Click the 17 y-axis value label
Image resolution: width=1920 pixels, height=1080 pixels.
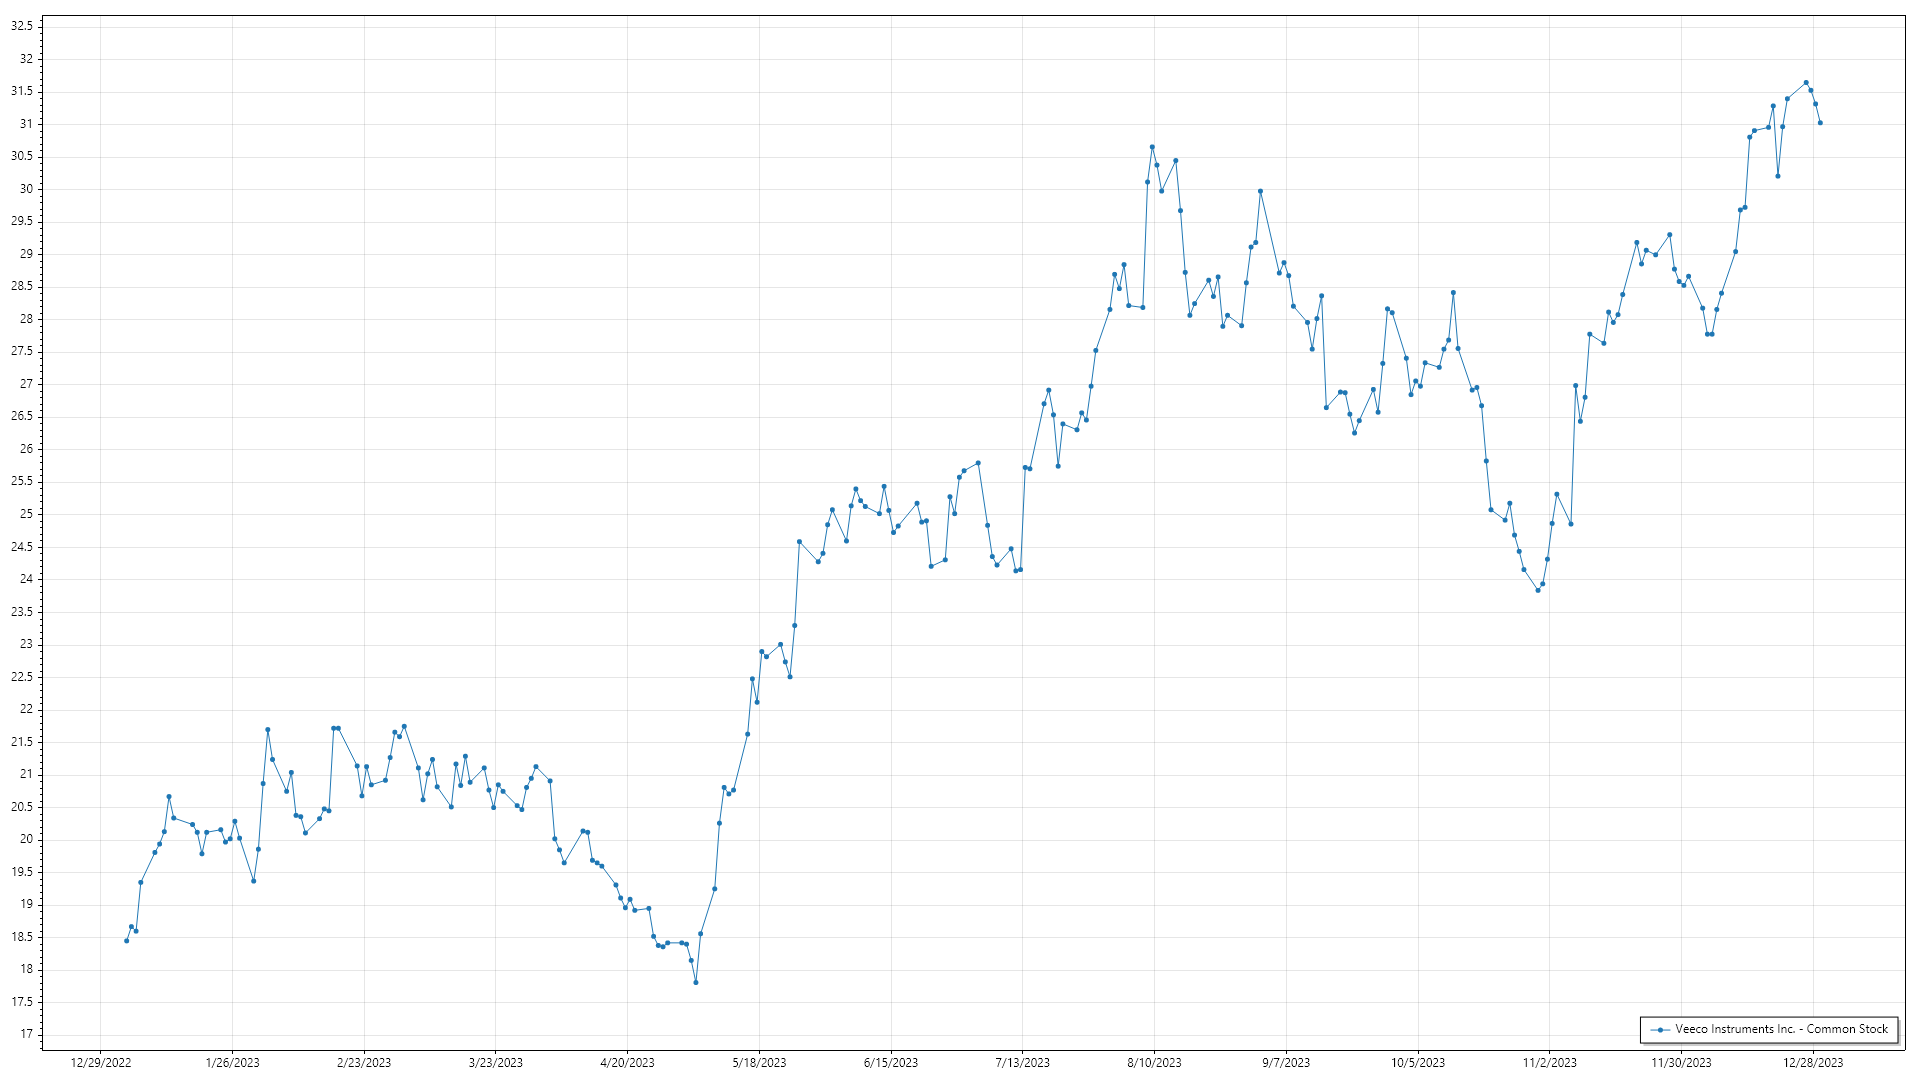point(26,1034)
